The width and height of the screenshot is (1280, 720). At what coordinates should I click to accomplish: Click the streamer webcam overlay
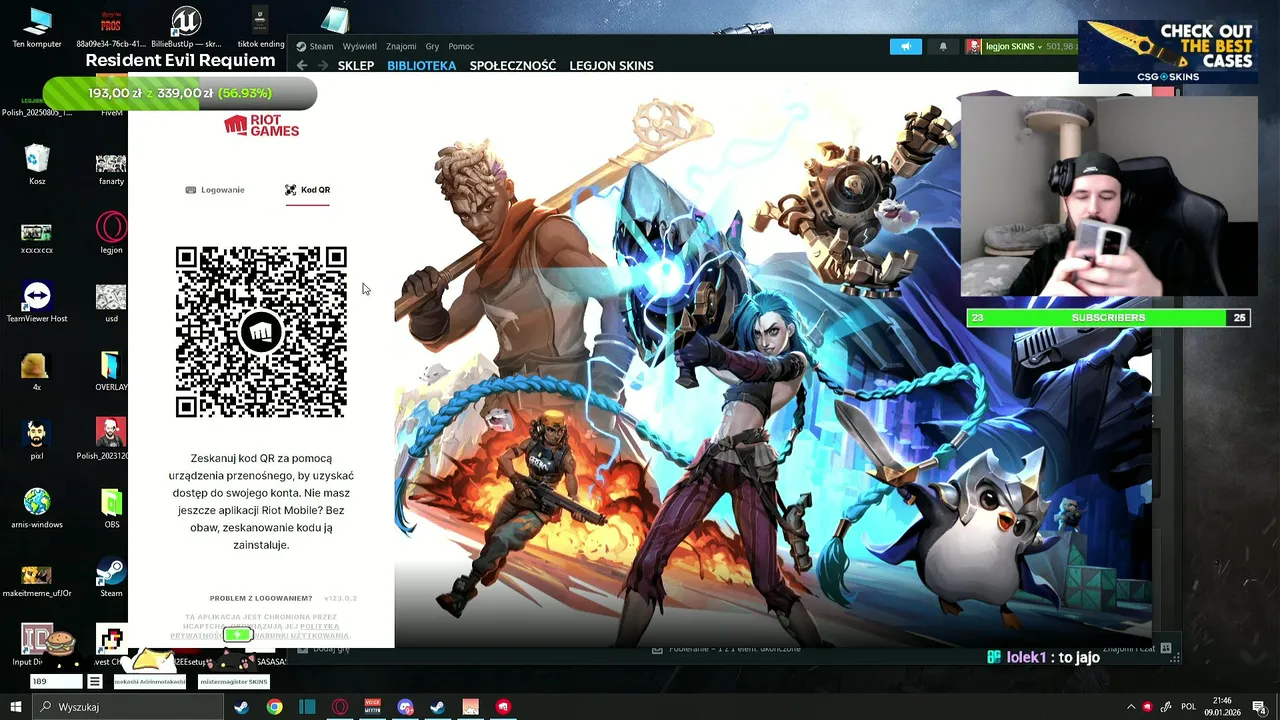pyautogui.click(x=1109, y=196)
